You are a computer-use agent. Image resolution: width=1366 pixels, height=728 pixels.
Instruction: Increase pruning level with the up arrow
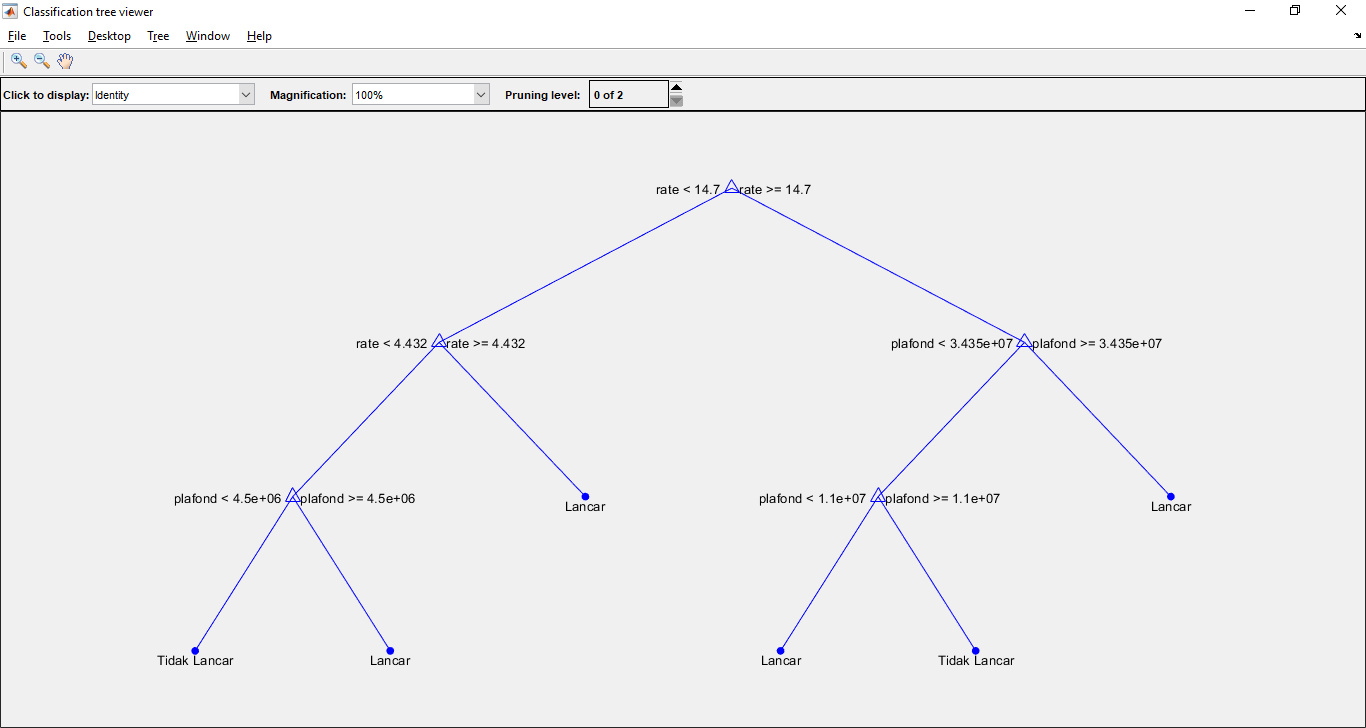[x=677, y=87]
